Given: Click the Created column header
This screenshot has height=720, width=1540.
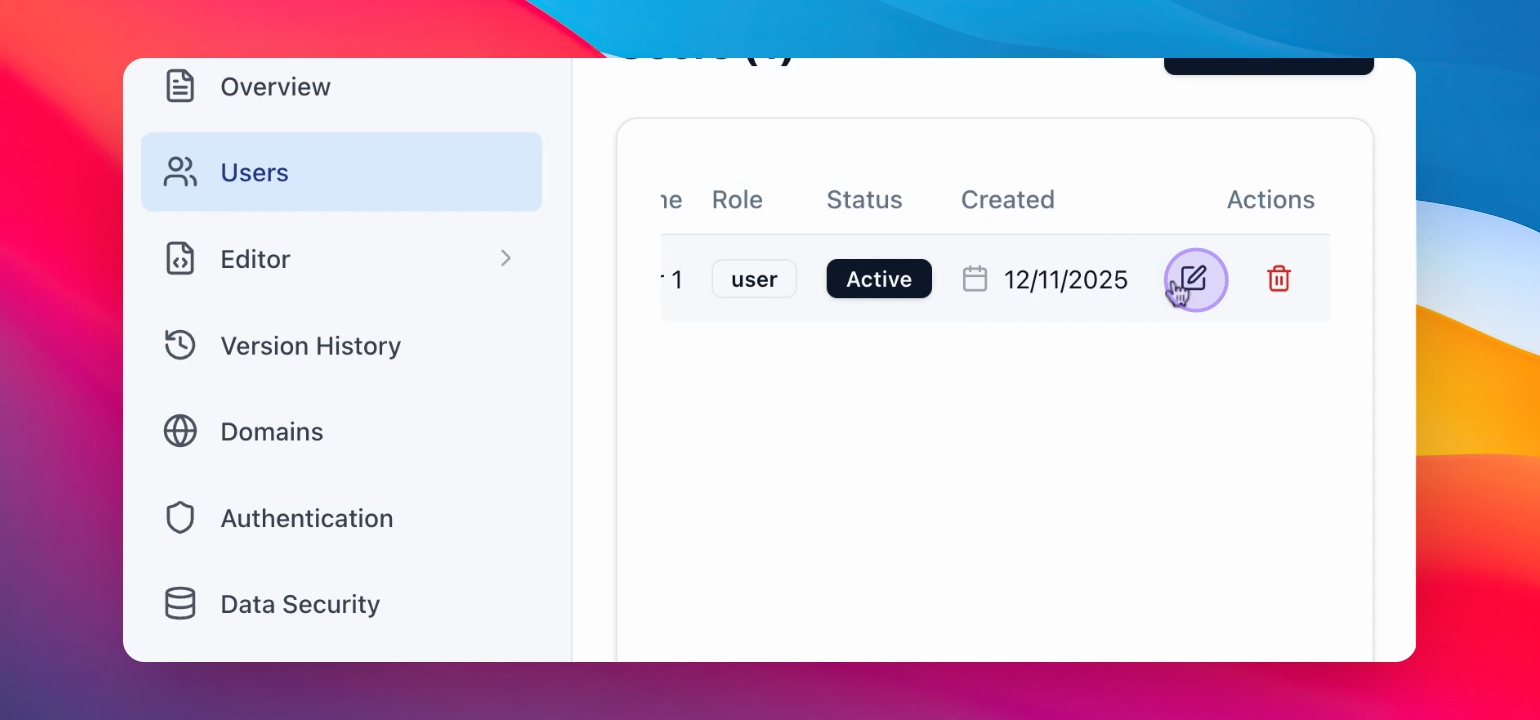Looking at the screenshot, I should (1007, 200).
